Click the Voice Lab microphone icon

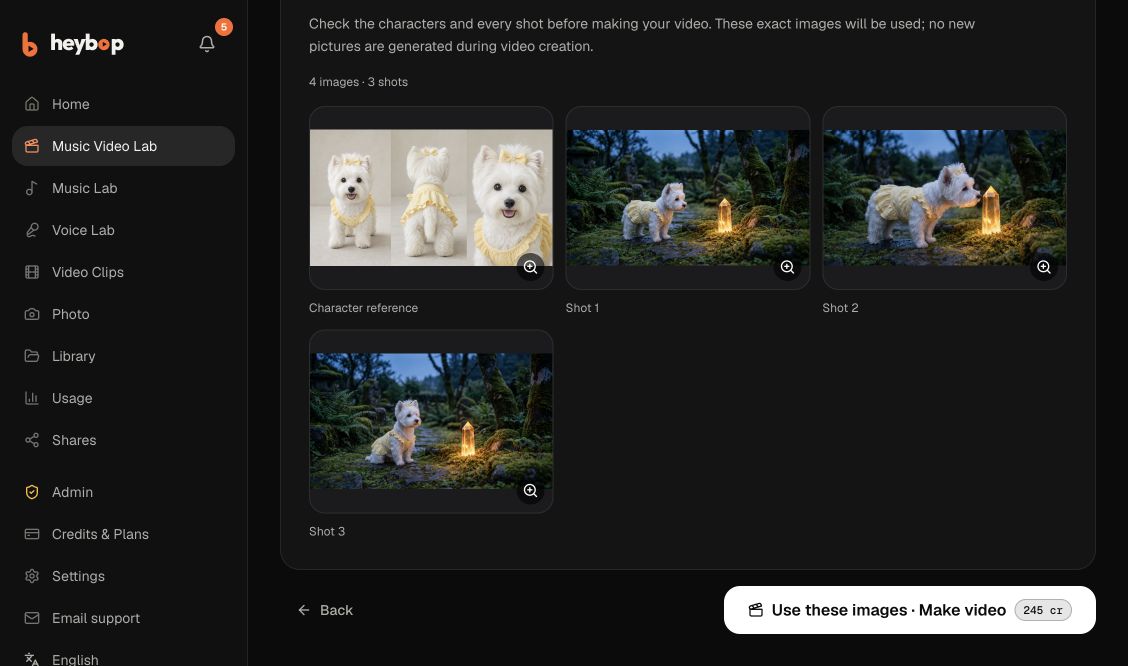coord(32,230)
